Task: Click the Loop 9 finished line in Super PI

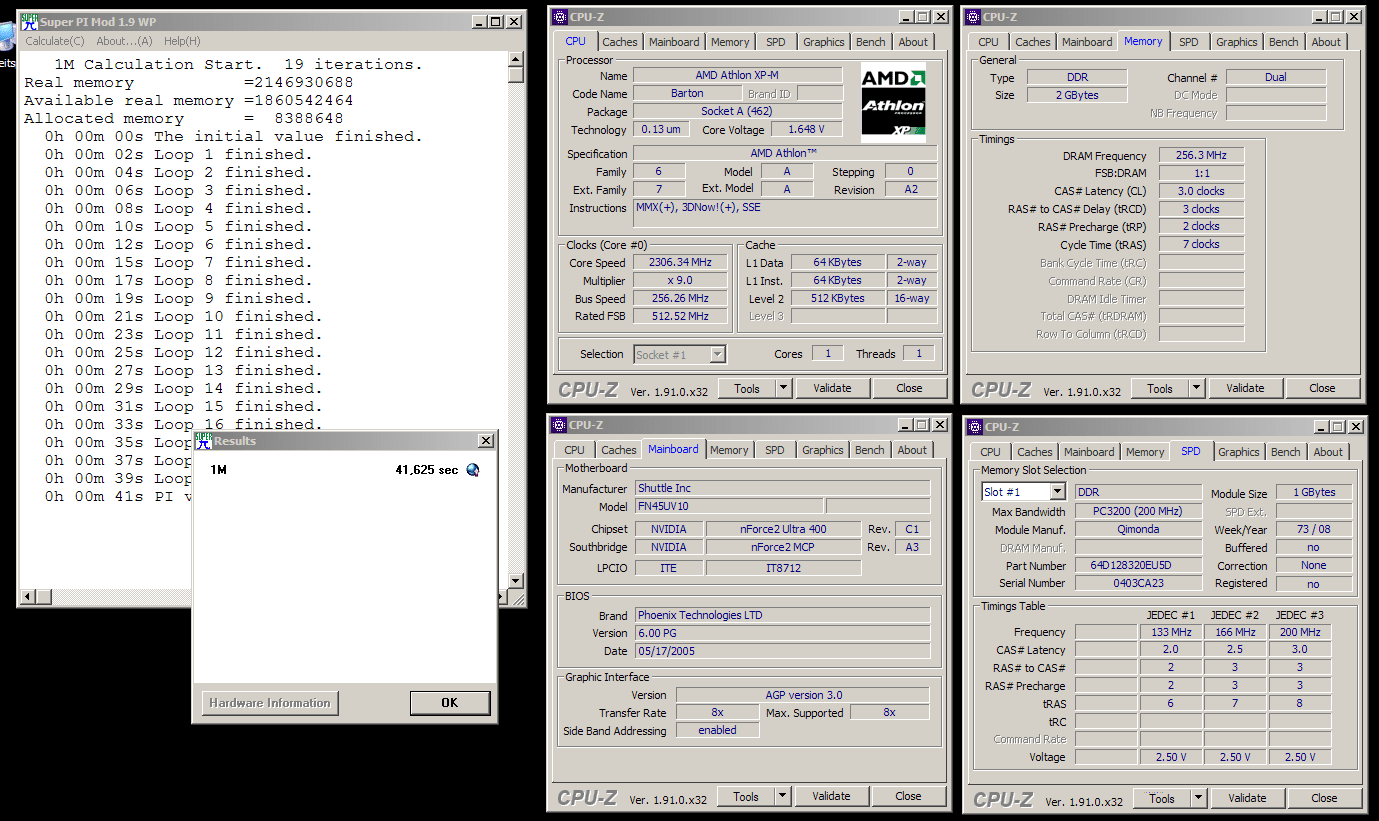Action: (x=178, y=298)
